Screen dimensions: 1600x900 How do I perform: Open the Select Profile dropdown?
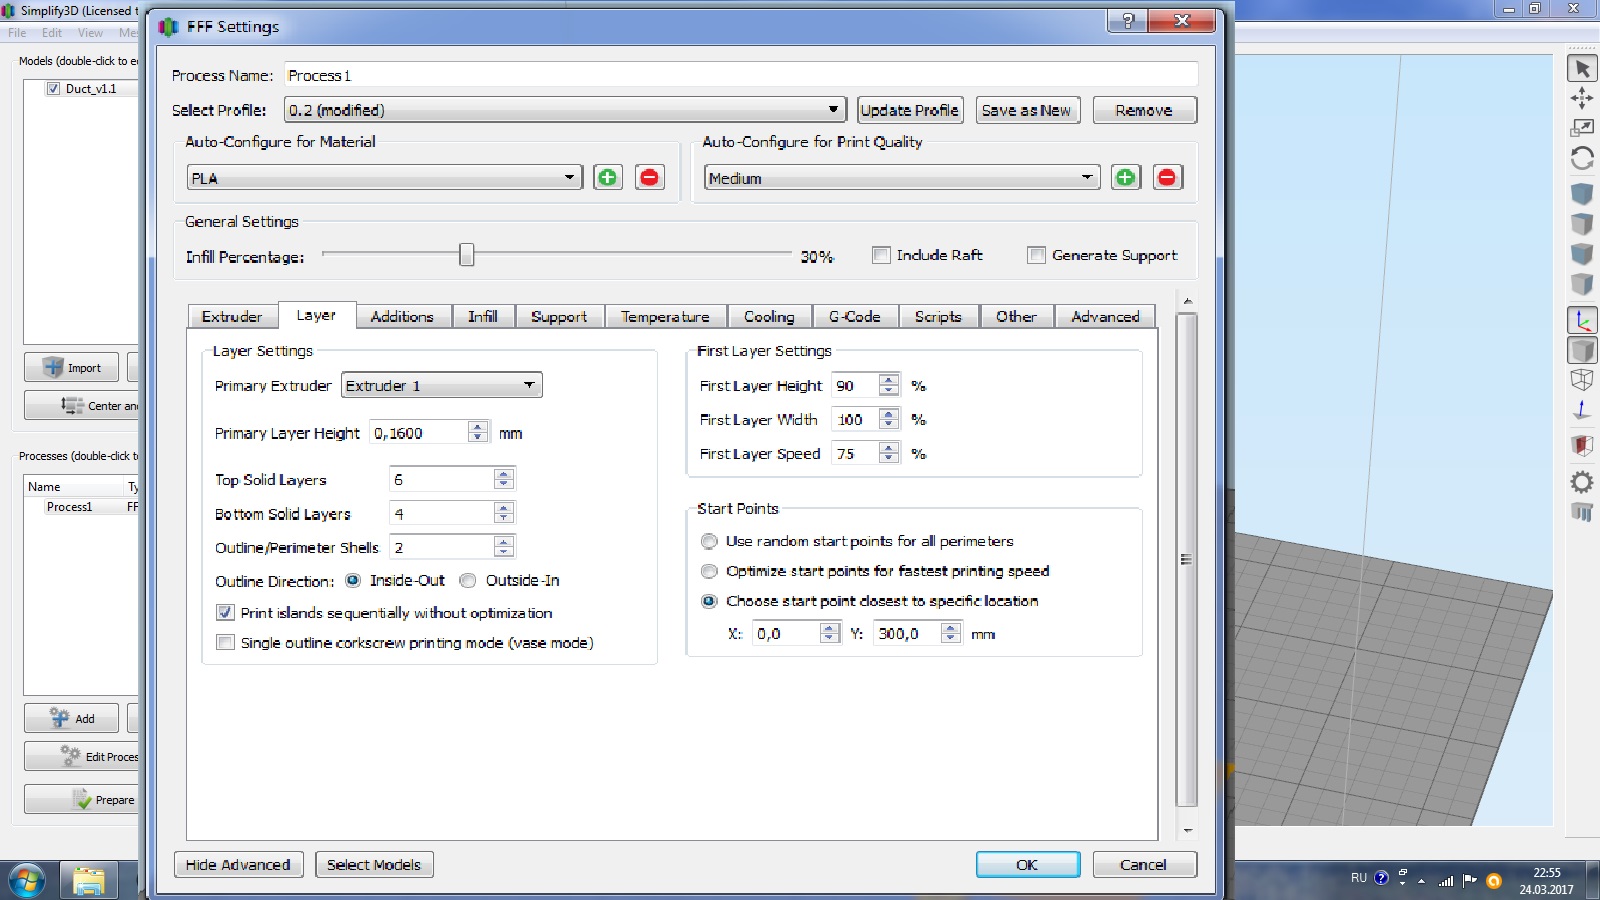click(x=565, y=110)
